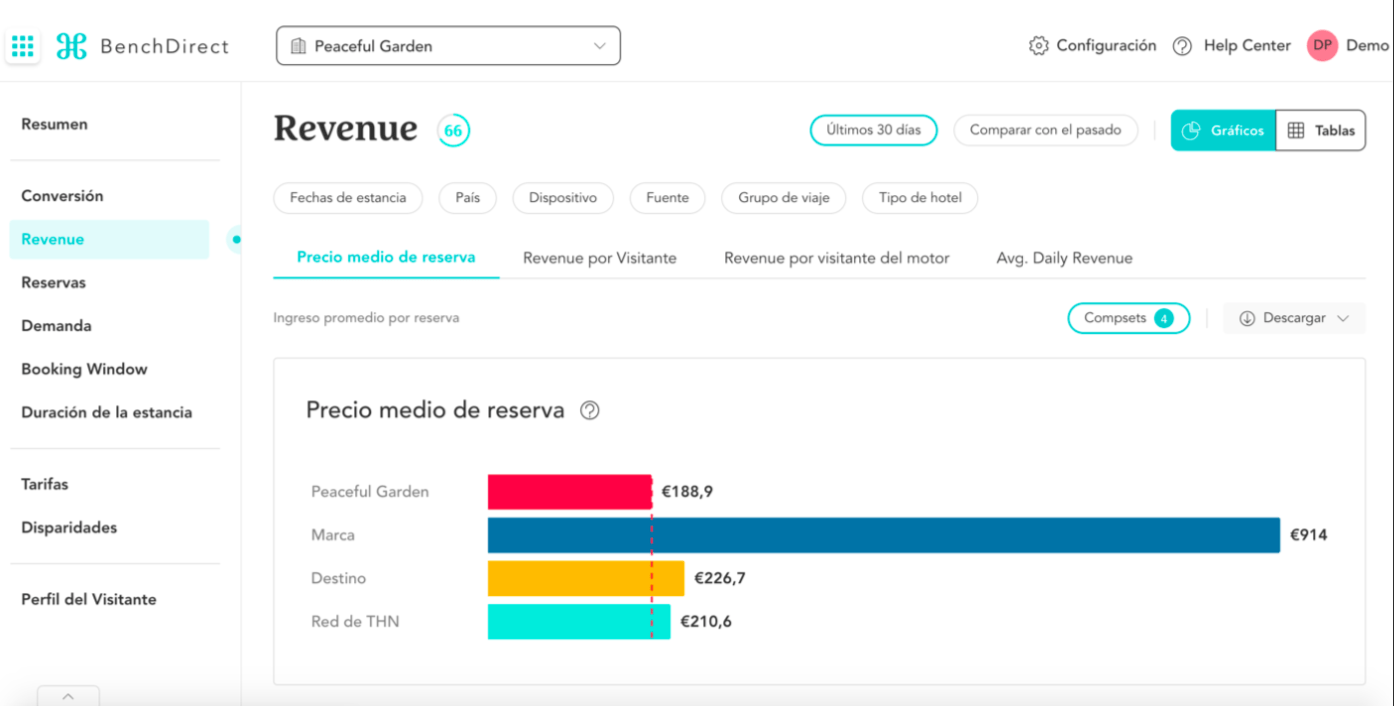The image size is (1394, 706).
Task: Toggle Comparar con el pasado
Action: [x=1046, y=130]
